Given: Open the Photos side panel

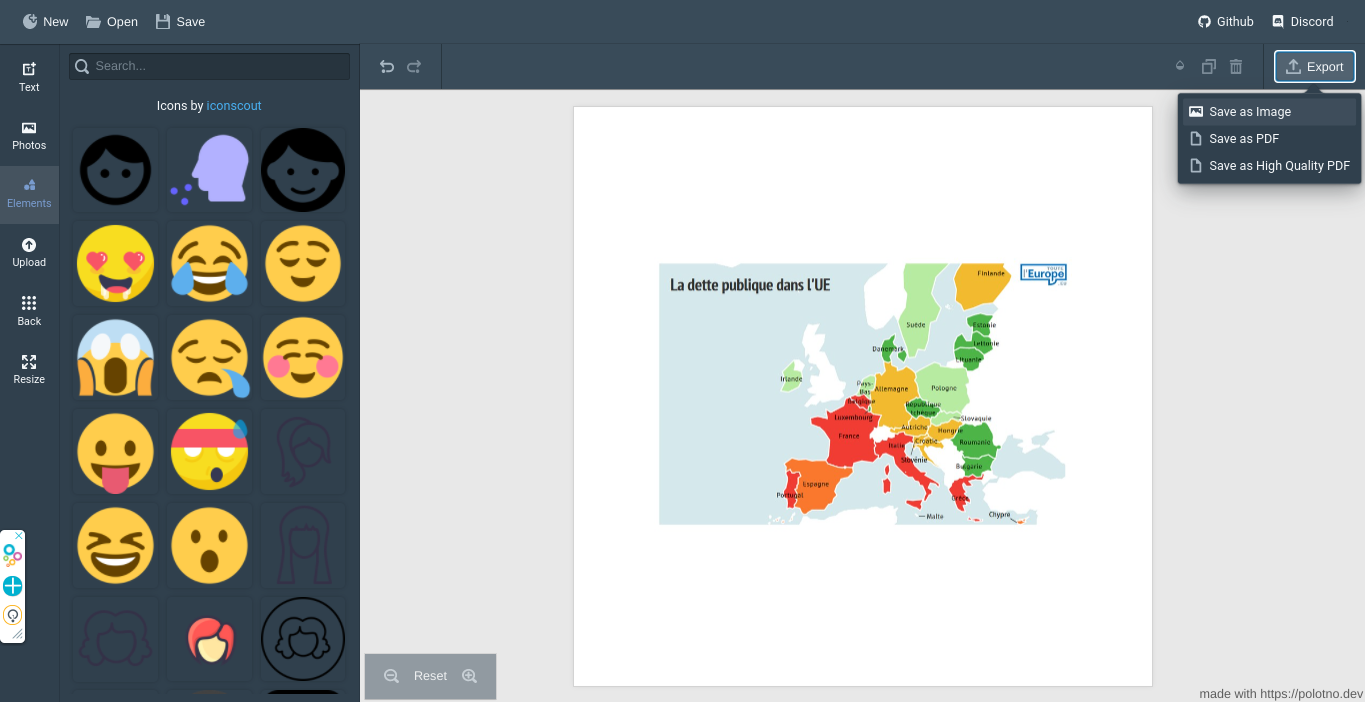Looking at the screenshot, I should [29, 136].
